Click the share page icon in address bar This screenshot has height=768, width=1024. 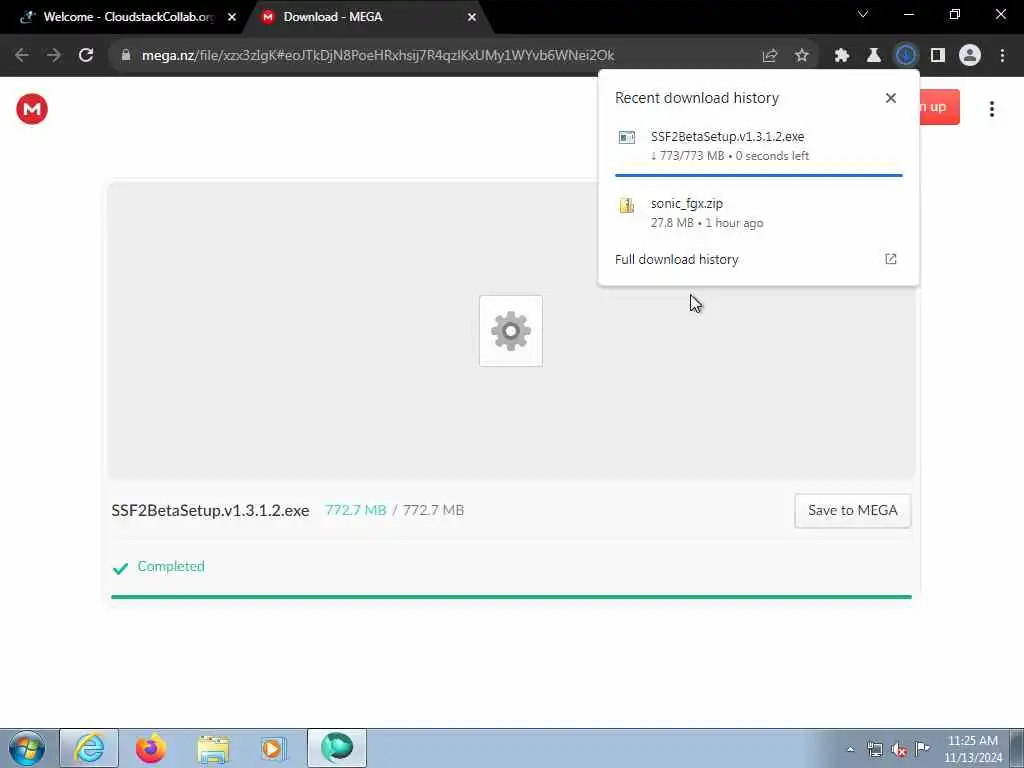(770, 56)
